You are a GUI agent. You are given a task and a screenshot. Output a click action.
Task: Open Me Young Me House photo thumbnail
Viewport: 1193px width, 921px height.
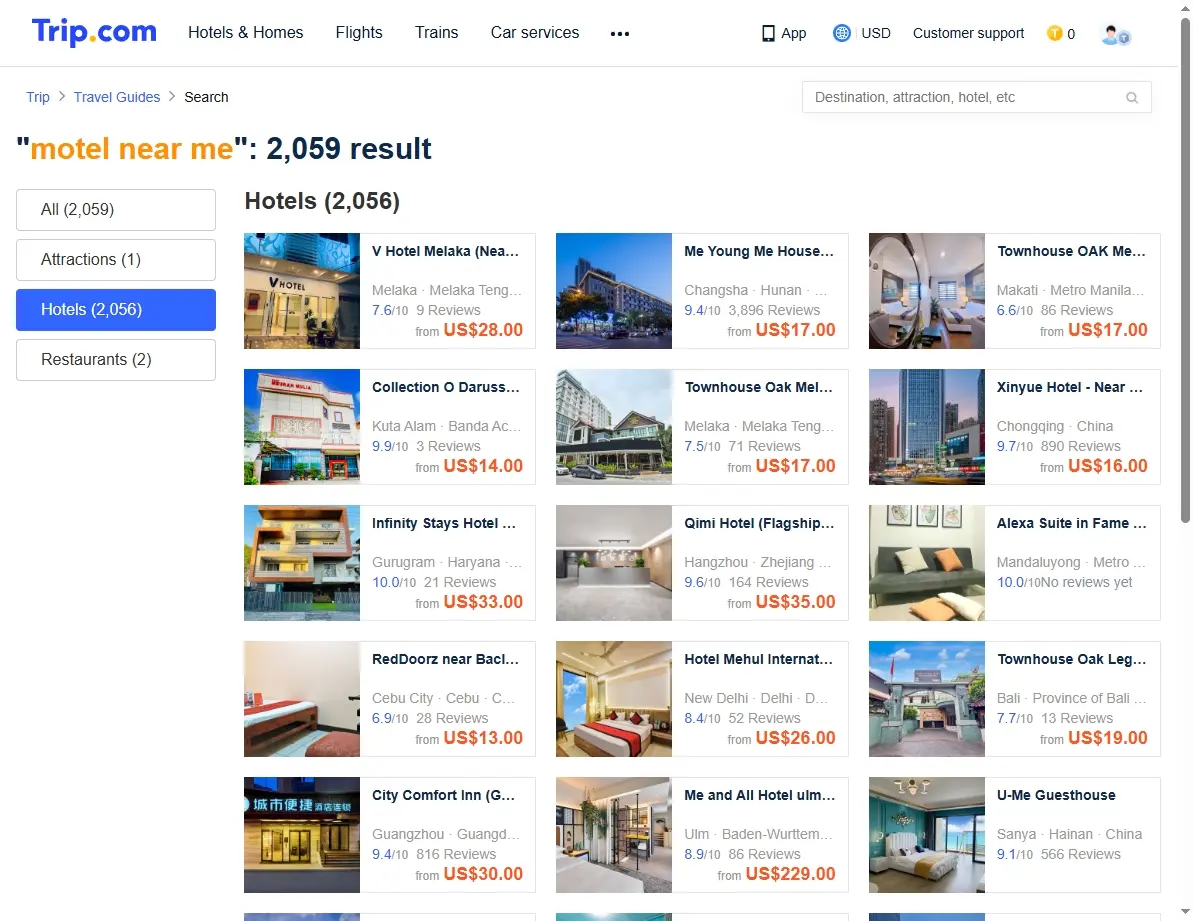[x=614, y=291]
